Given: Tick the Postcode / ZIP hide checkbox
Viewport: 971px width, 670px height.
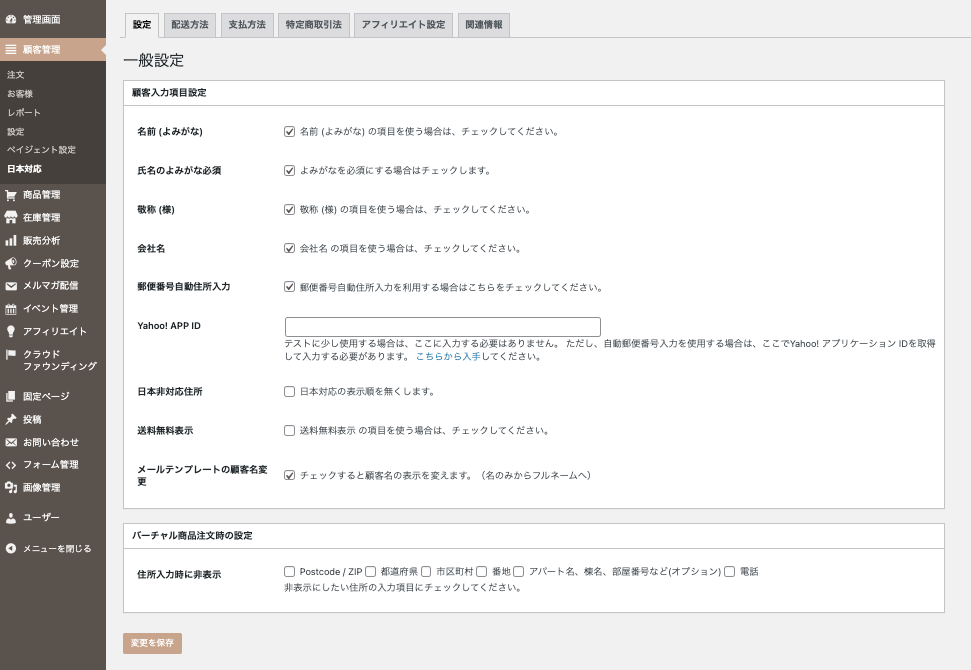Looking at the screenshot, I should click(x=290, y=571).
